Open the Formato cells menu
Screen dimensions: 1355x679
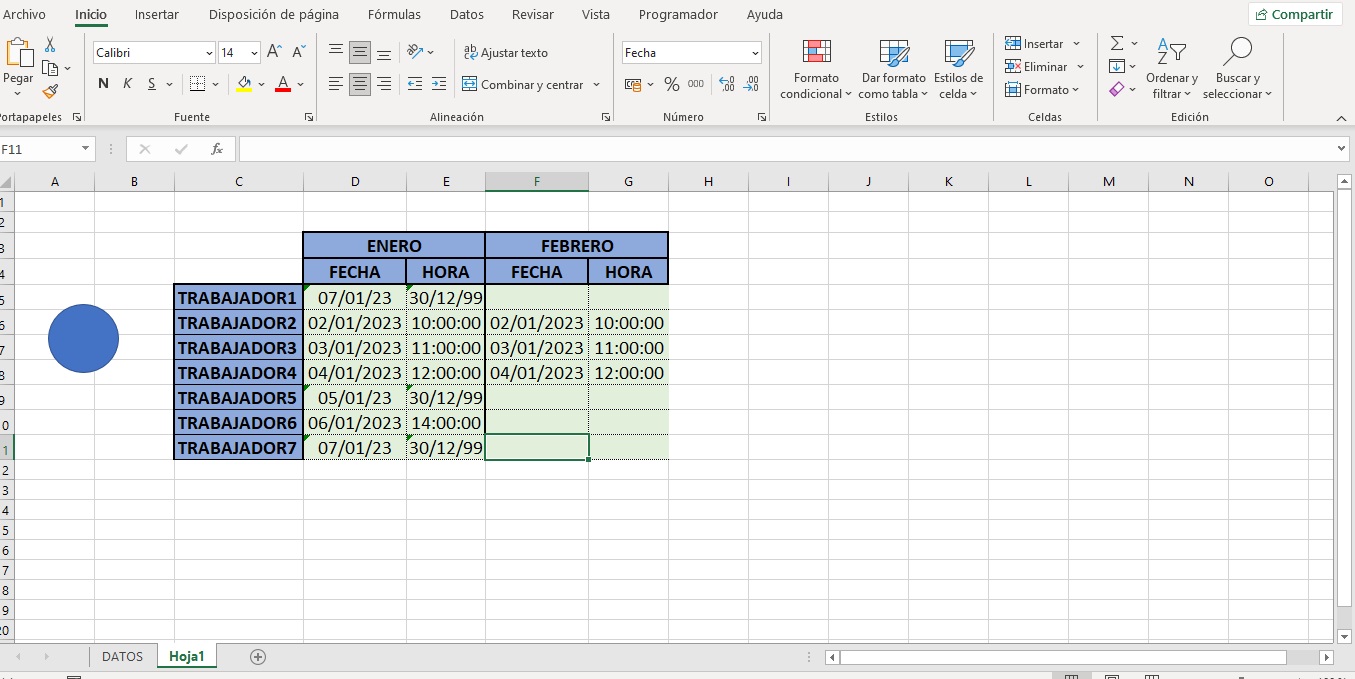(1043, 89)
